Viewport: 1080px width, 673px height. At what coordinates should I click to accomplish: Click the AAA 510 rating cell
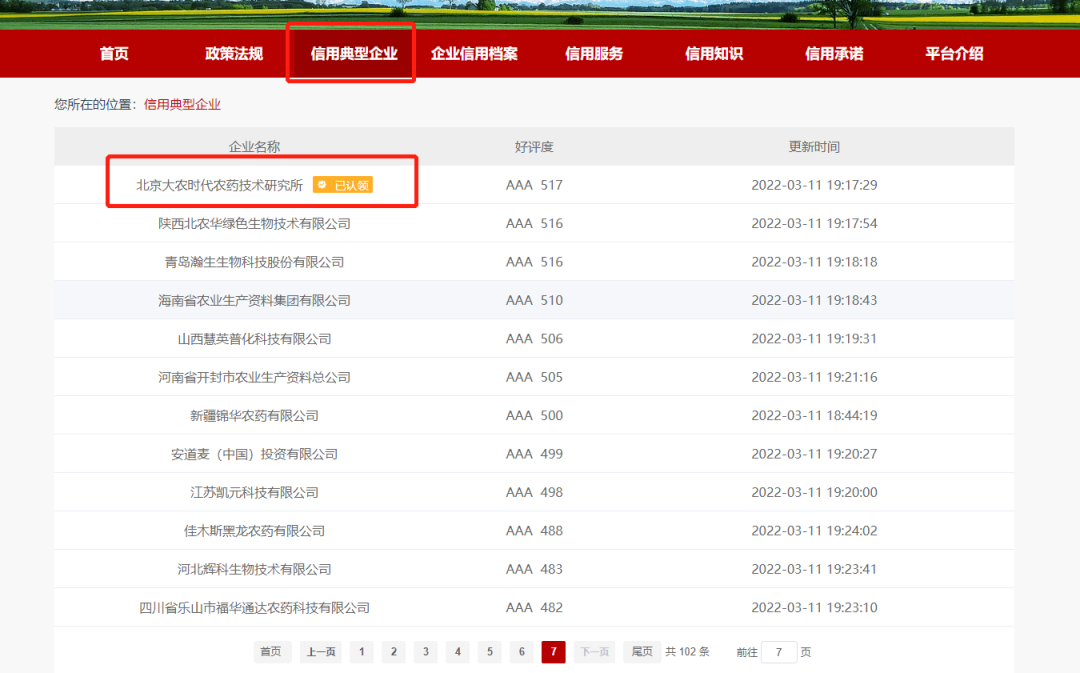pyautogui.click(x=534, y=300)
